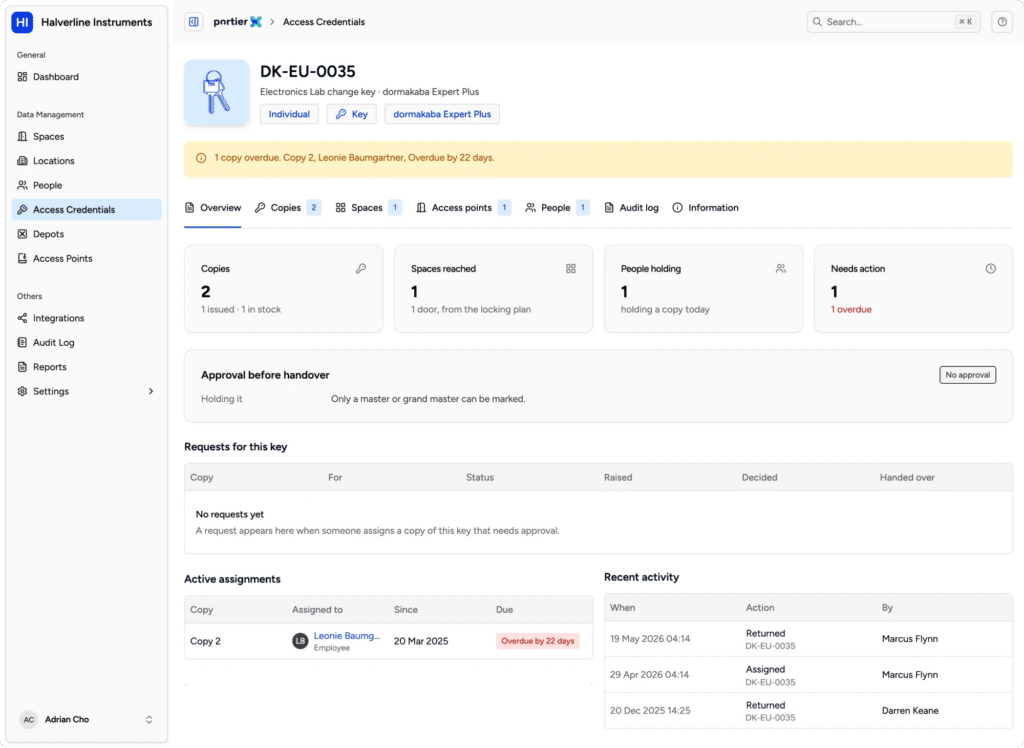Select the 29 Apr 2026 04:14 activity row

(808, 675)
